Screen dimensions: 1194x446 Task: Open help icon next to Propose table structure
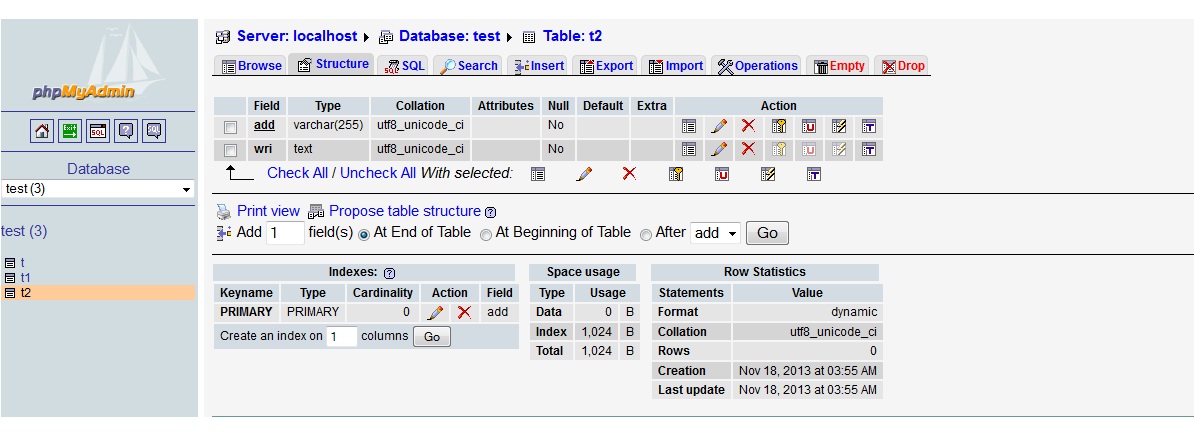(x=490, y=212)
